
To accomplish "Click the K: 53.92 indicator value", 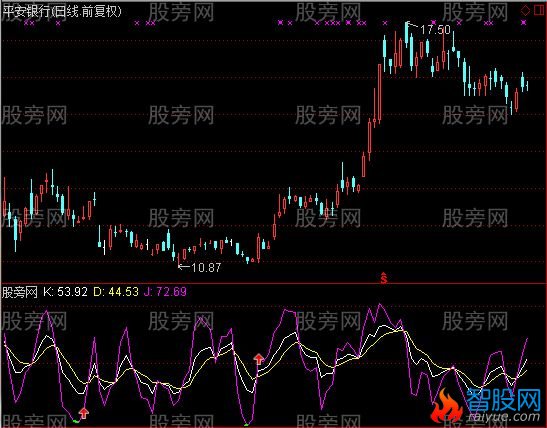I will (65, 292).
